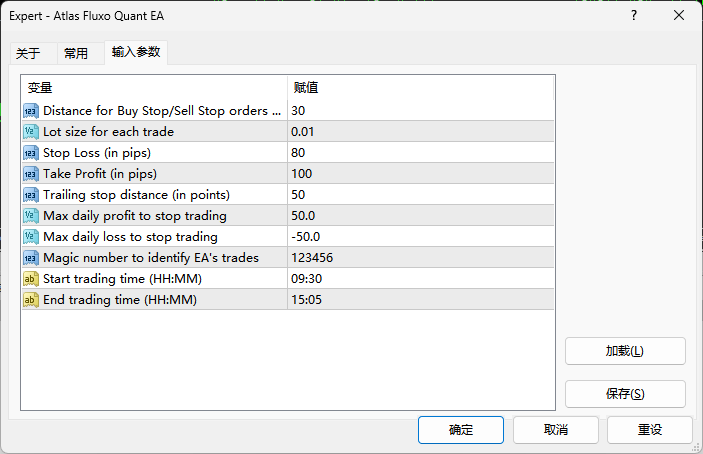The width and height of the screenshot is (703, 454).
Task: Click the string icon beside Start trading time
Action: (31, 279)
